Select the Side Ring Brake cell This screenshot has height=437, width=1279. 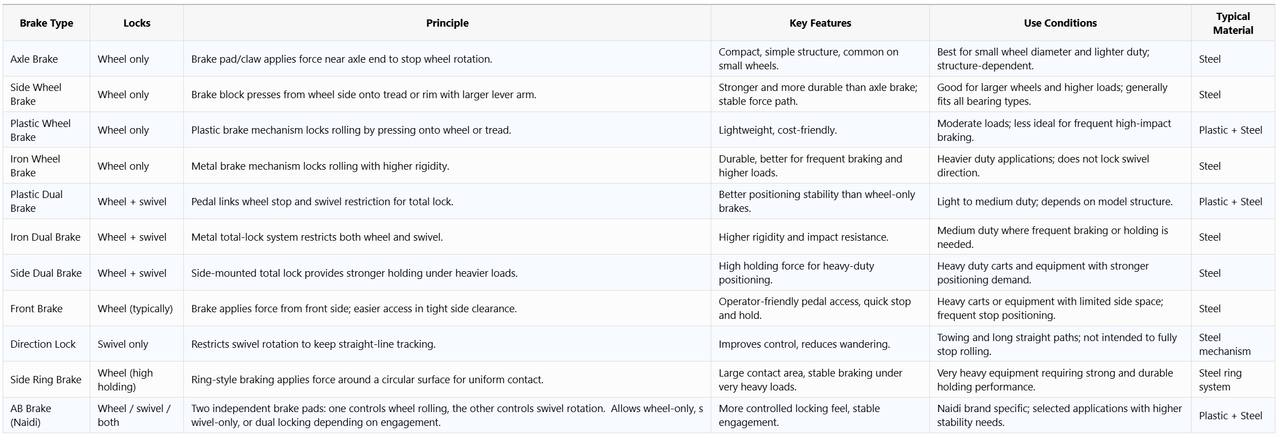coord(46,380)
